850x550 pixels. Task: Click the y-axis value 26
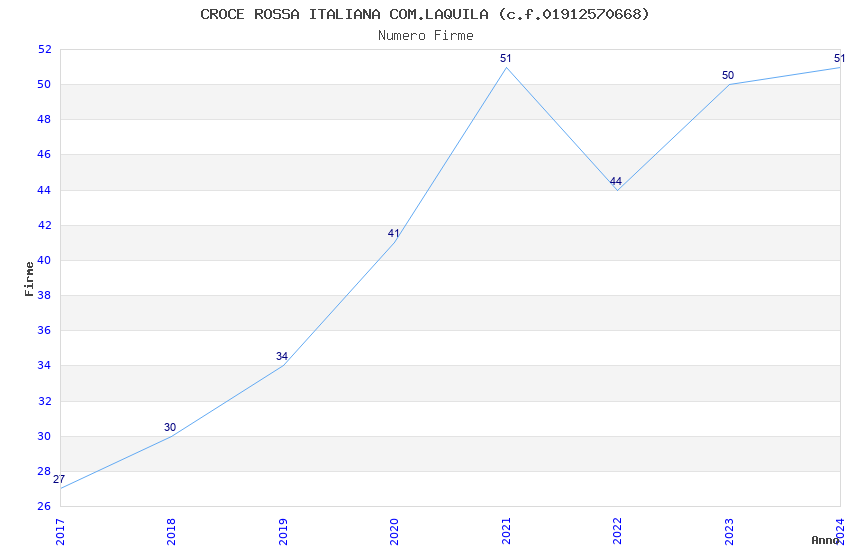pyautogui.click(x=44, y=507)
